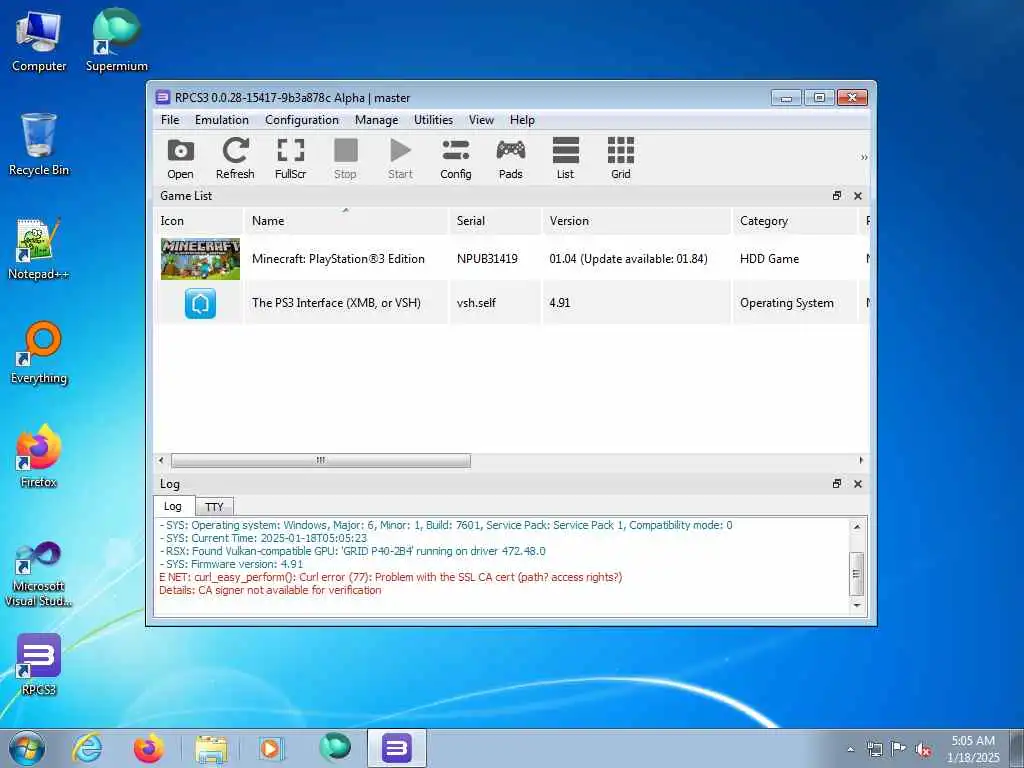Open the View menu
This screenshot has width=1024, height=768.
point(481,120)
